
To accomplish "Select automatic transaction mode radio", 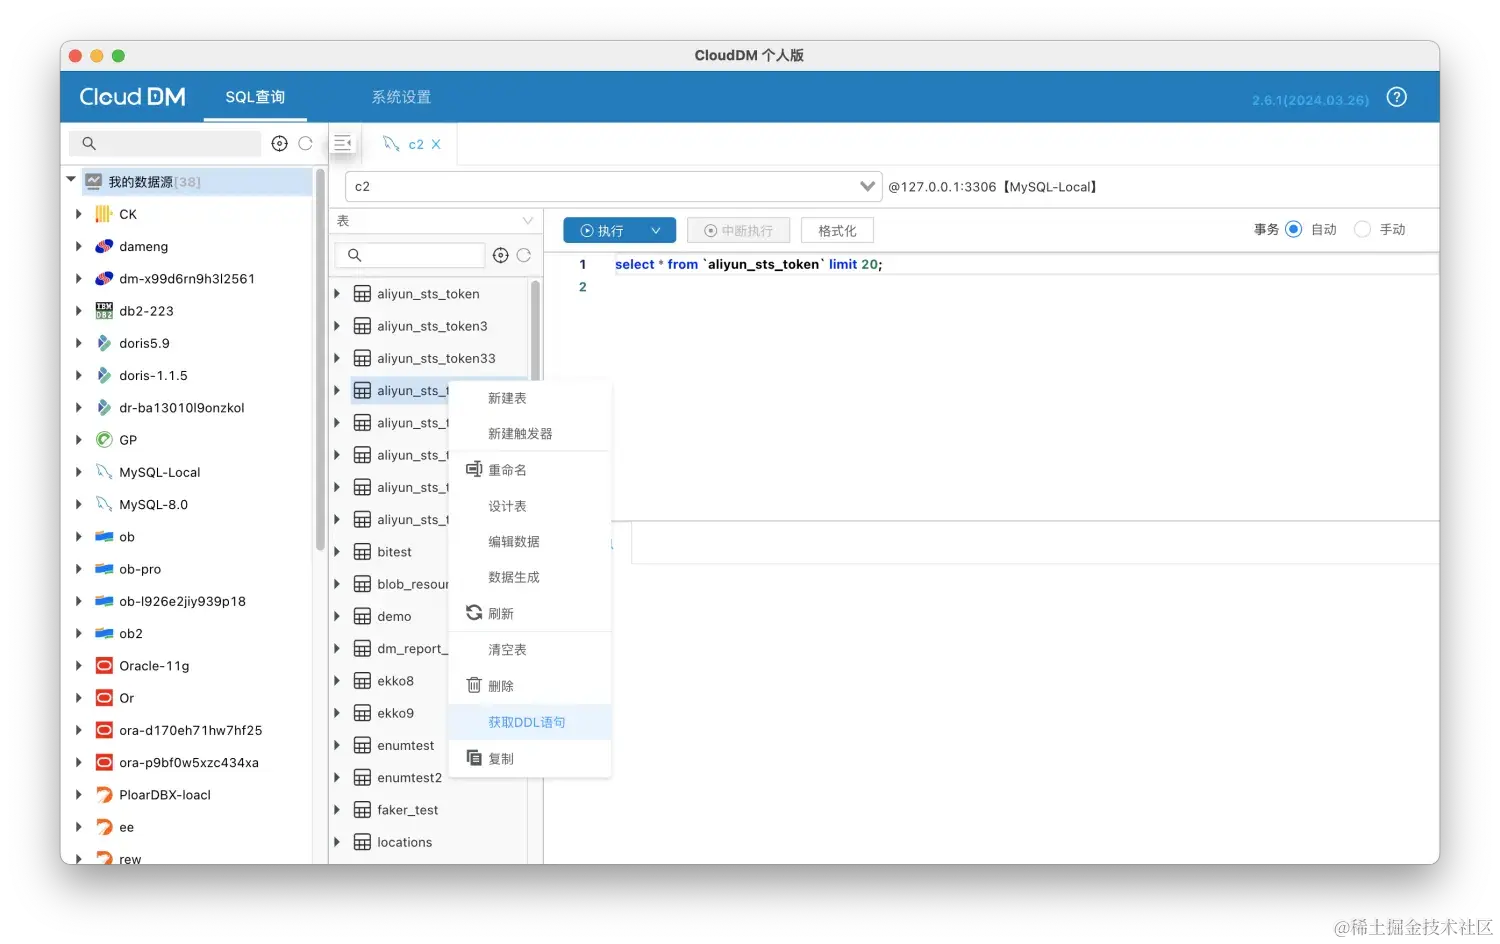I will point(1293,229).
